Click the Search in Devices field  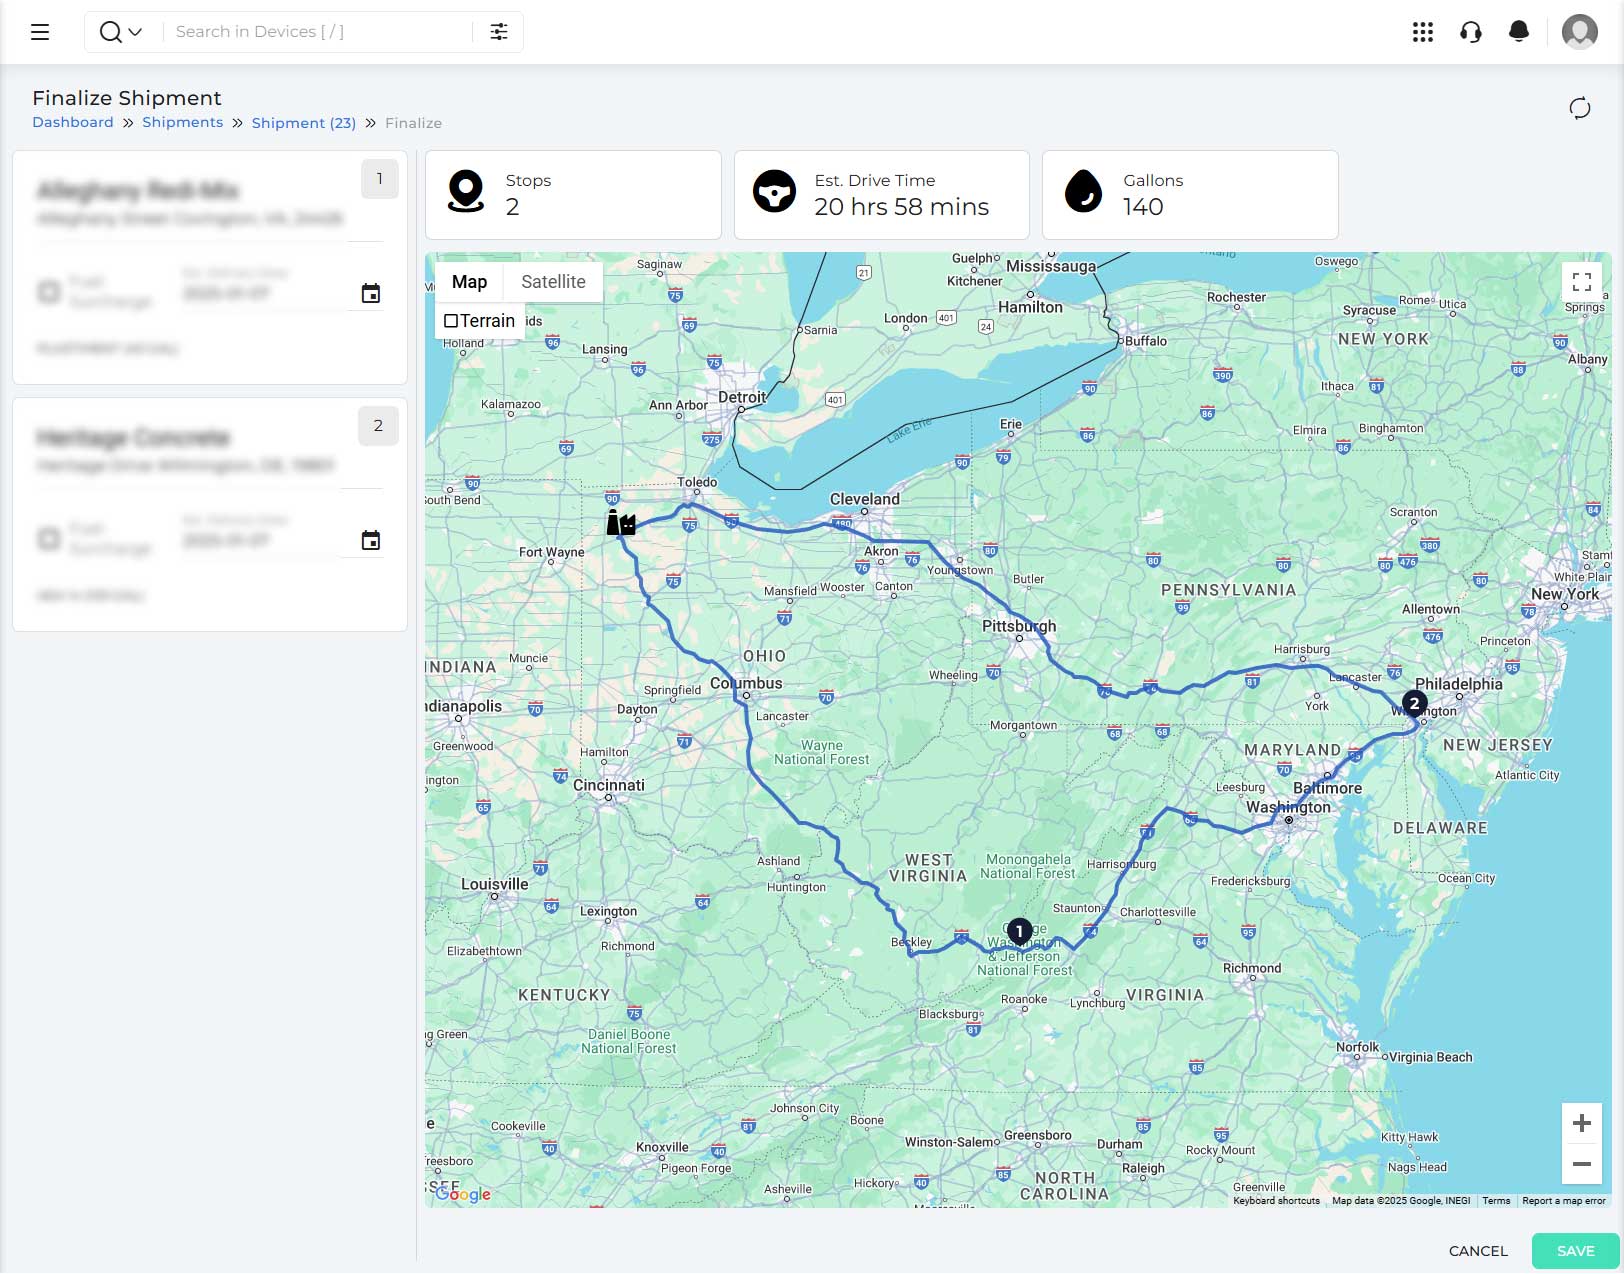[x=318, y=32]
